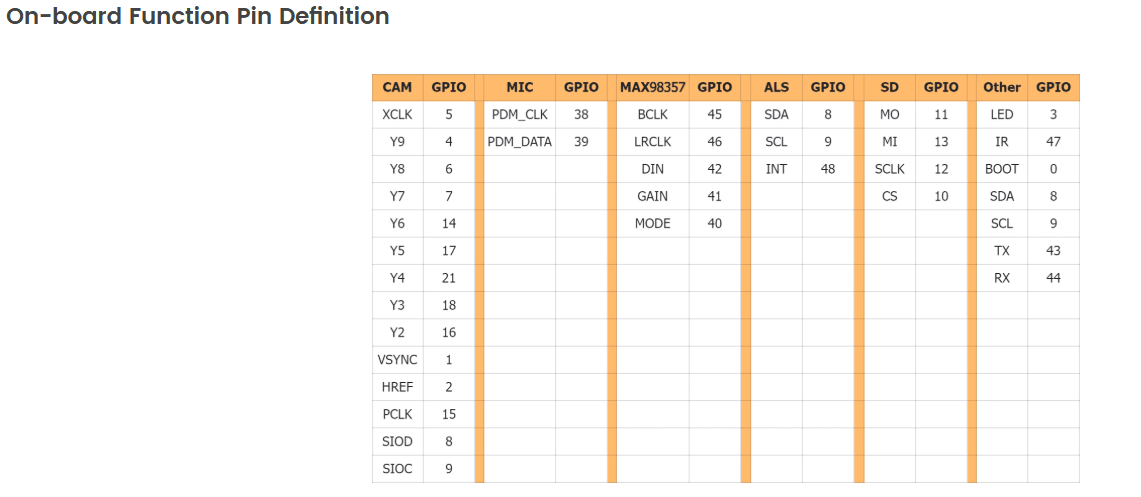Click the MIC table header

click(x=520, y=87)
